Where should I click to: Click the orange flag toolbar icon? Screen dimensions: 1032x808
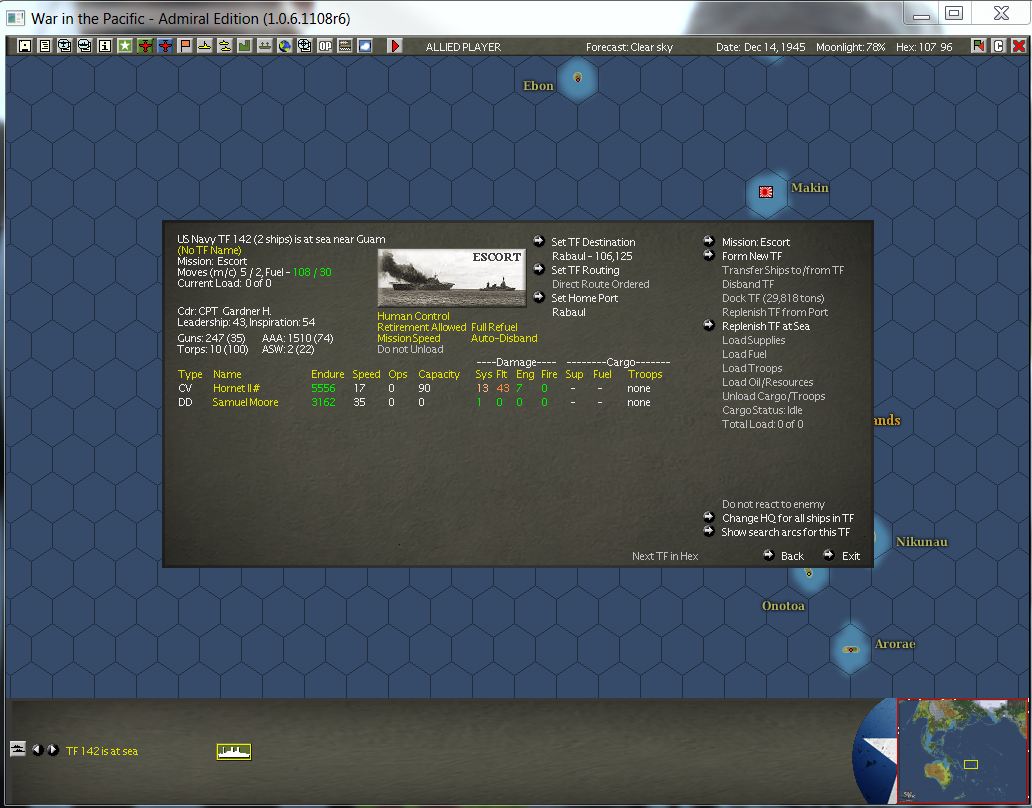click(185, 46)
